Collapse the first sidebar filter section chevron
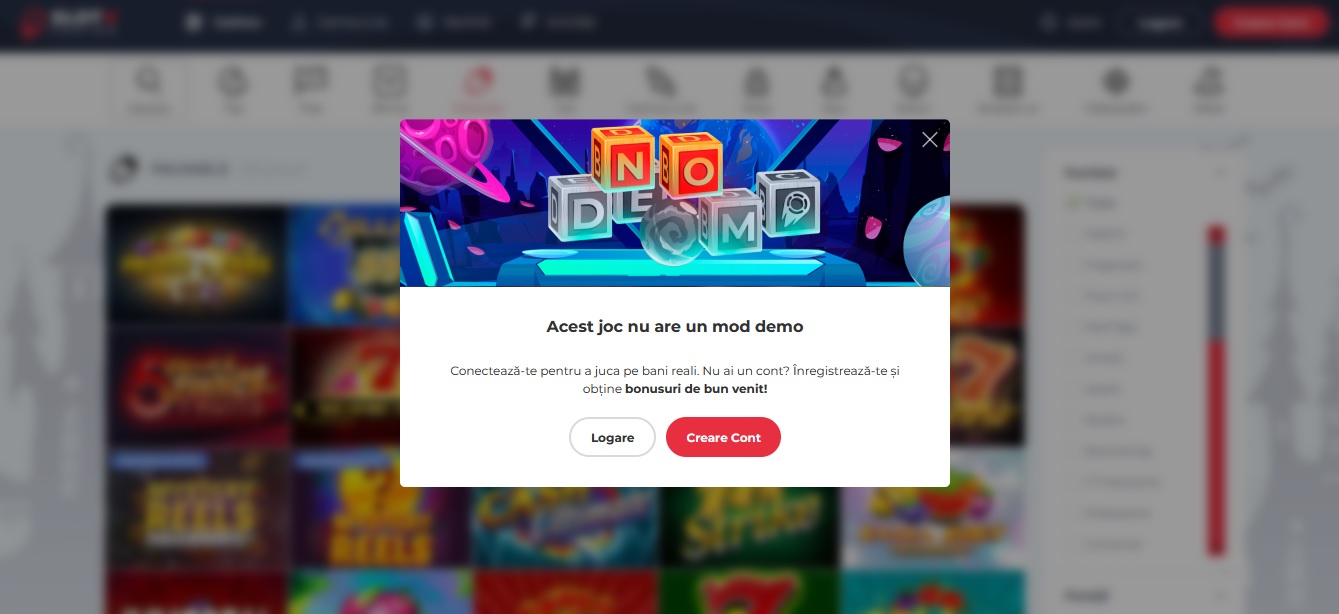Viewport: 1339px width, 614px height. [x=1221, y=173]
